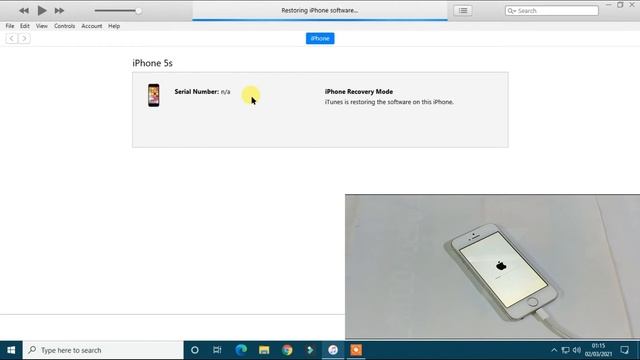The width and height of the screenshot is (640, 360).
Task: Open the Edit menu
Action: (x=25, y=26)
